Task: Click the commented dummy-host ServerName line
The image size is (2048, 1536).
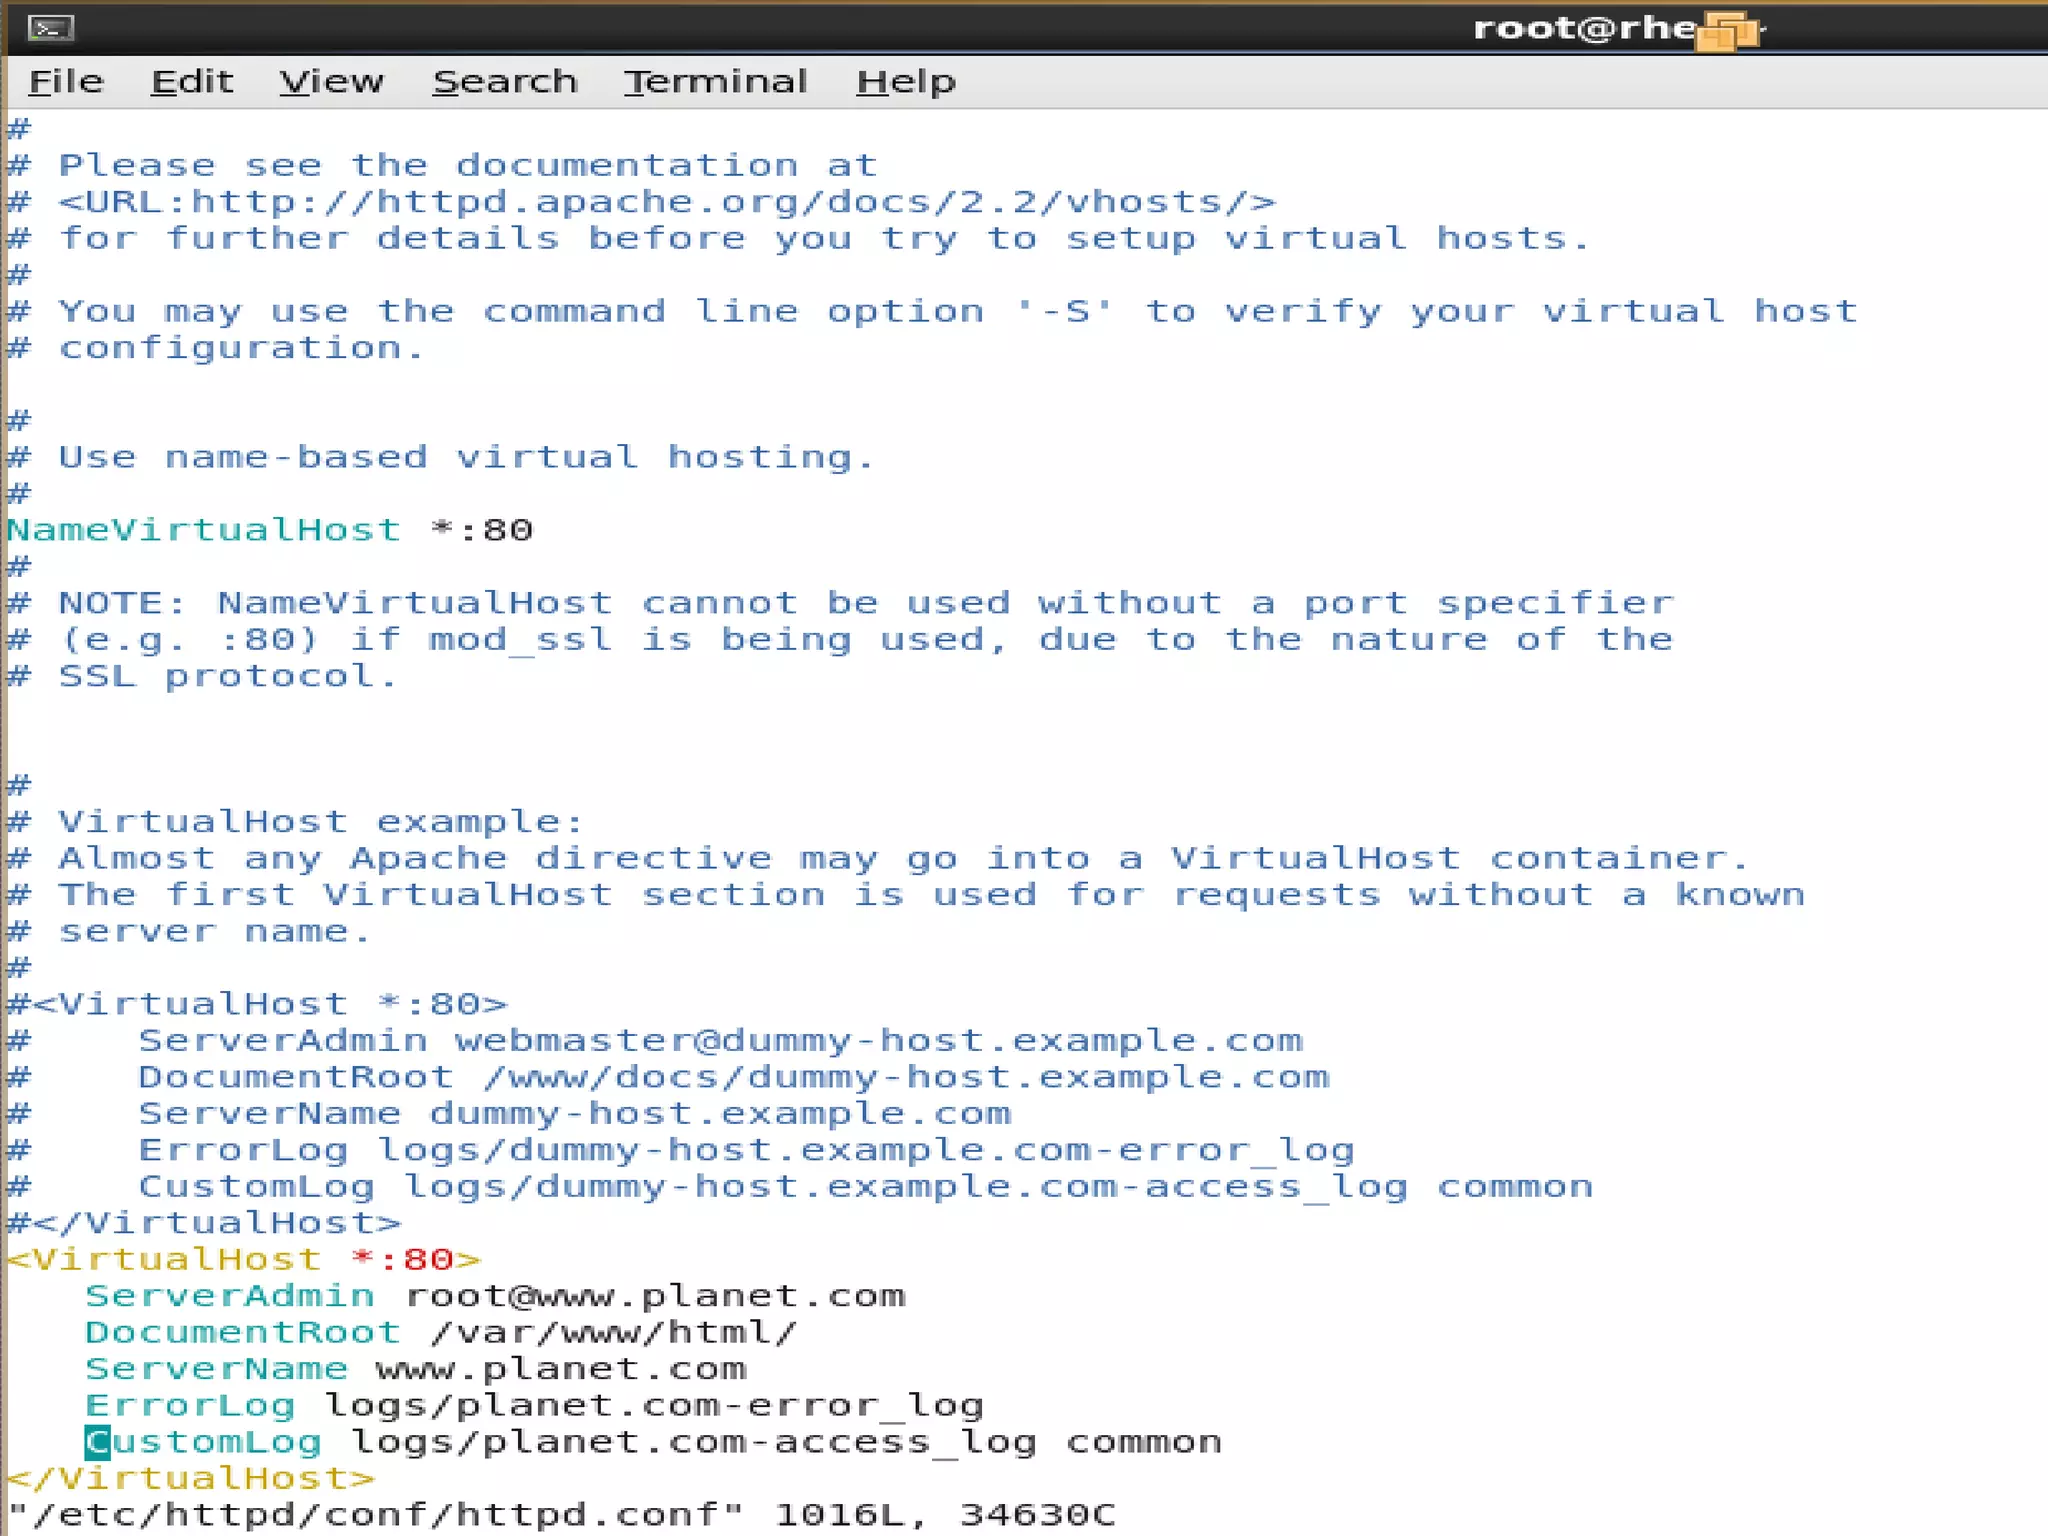Action: tap(574, 1114)
